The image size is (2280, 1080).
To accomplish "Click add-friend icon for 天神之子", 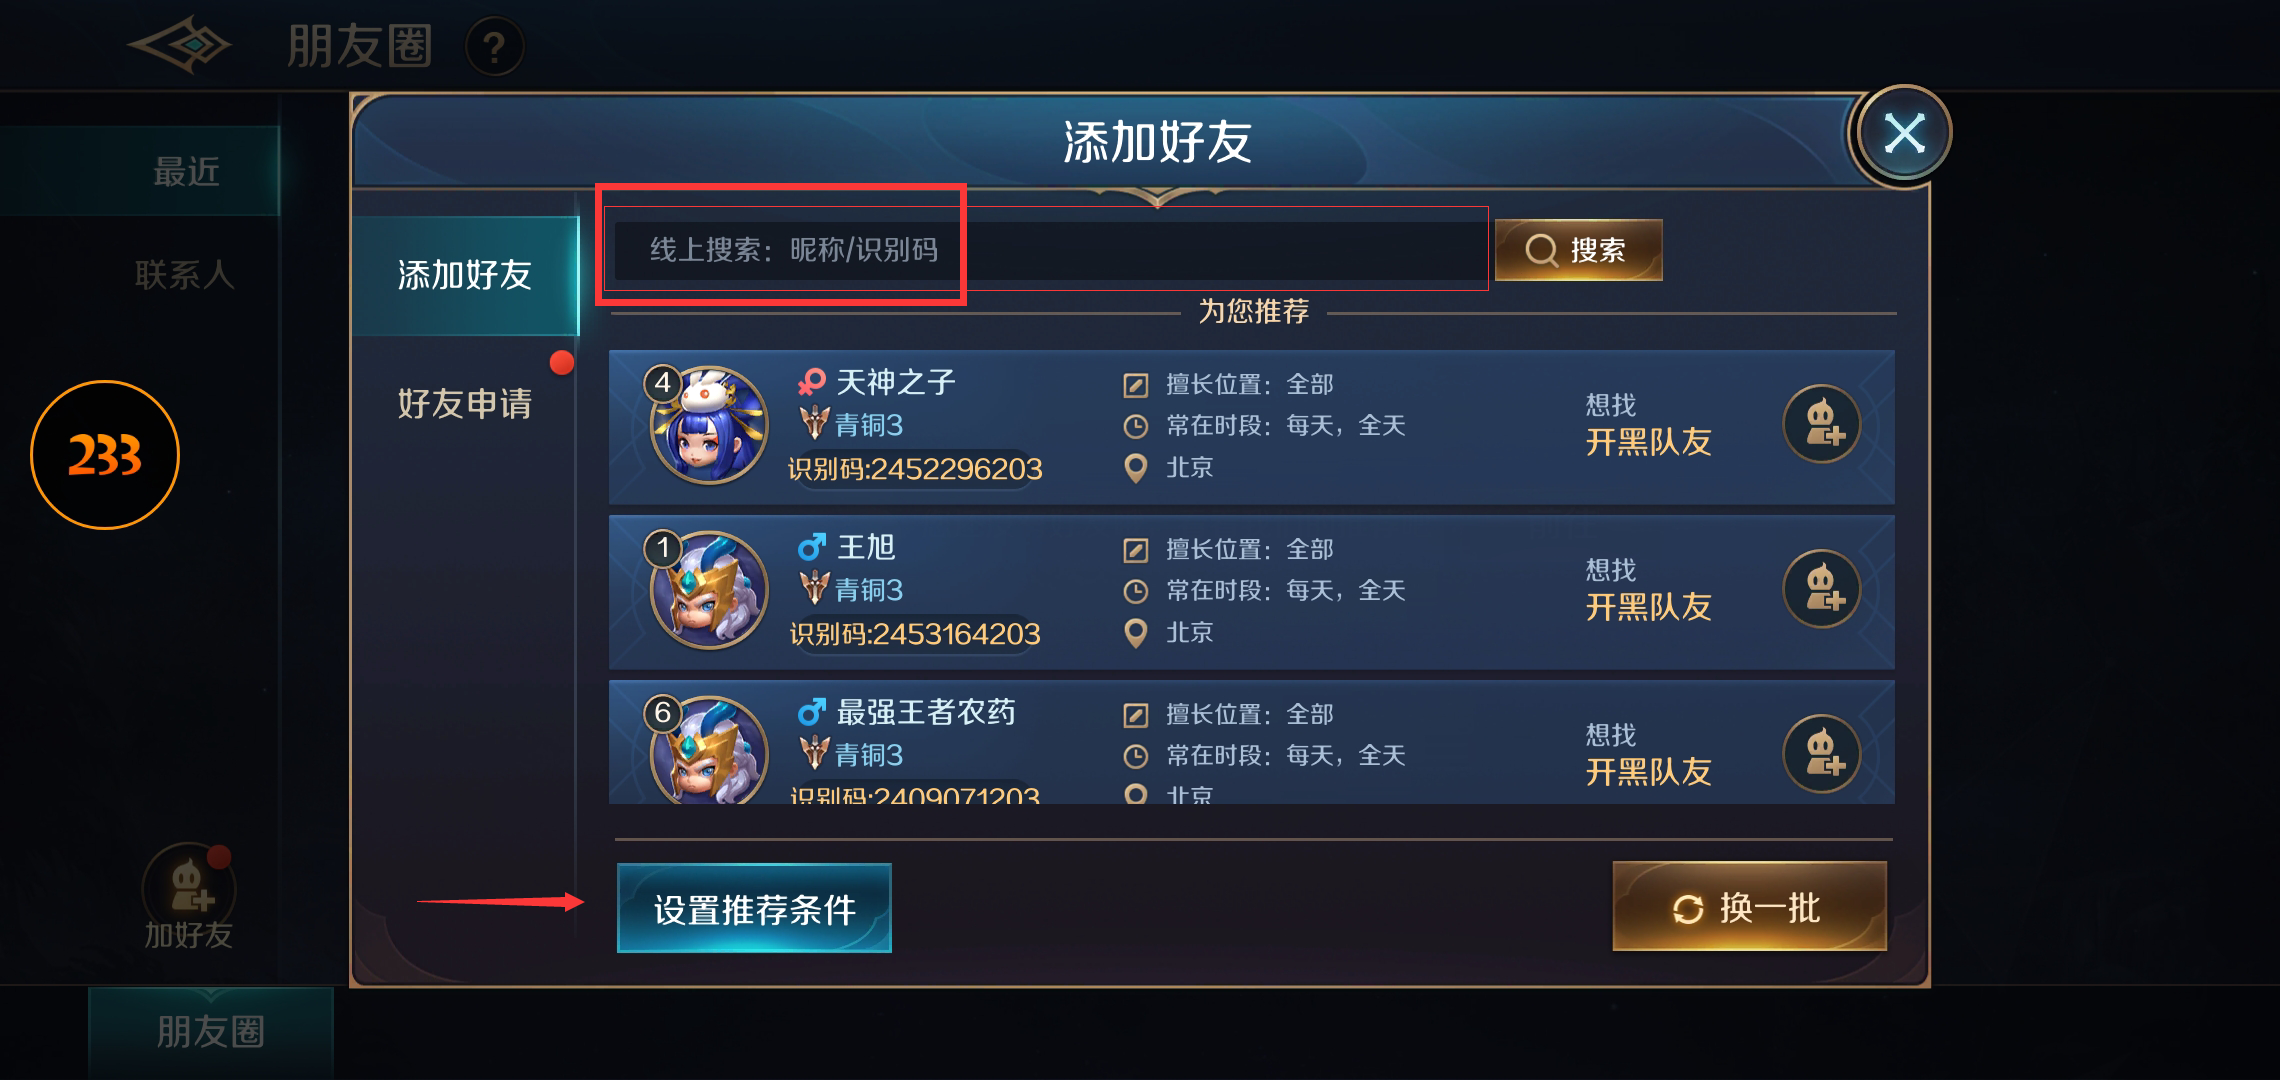I will point(1822,424).
